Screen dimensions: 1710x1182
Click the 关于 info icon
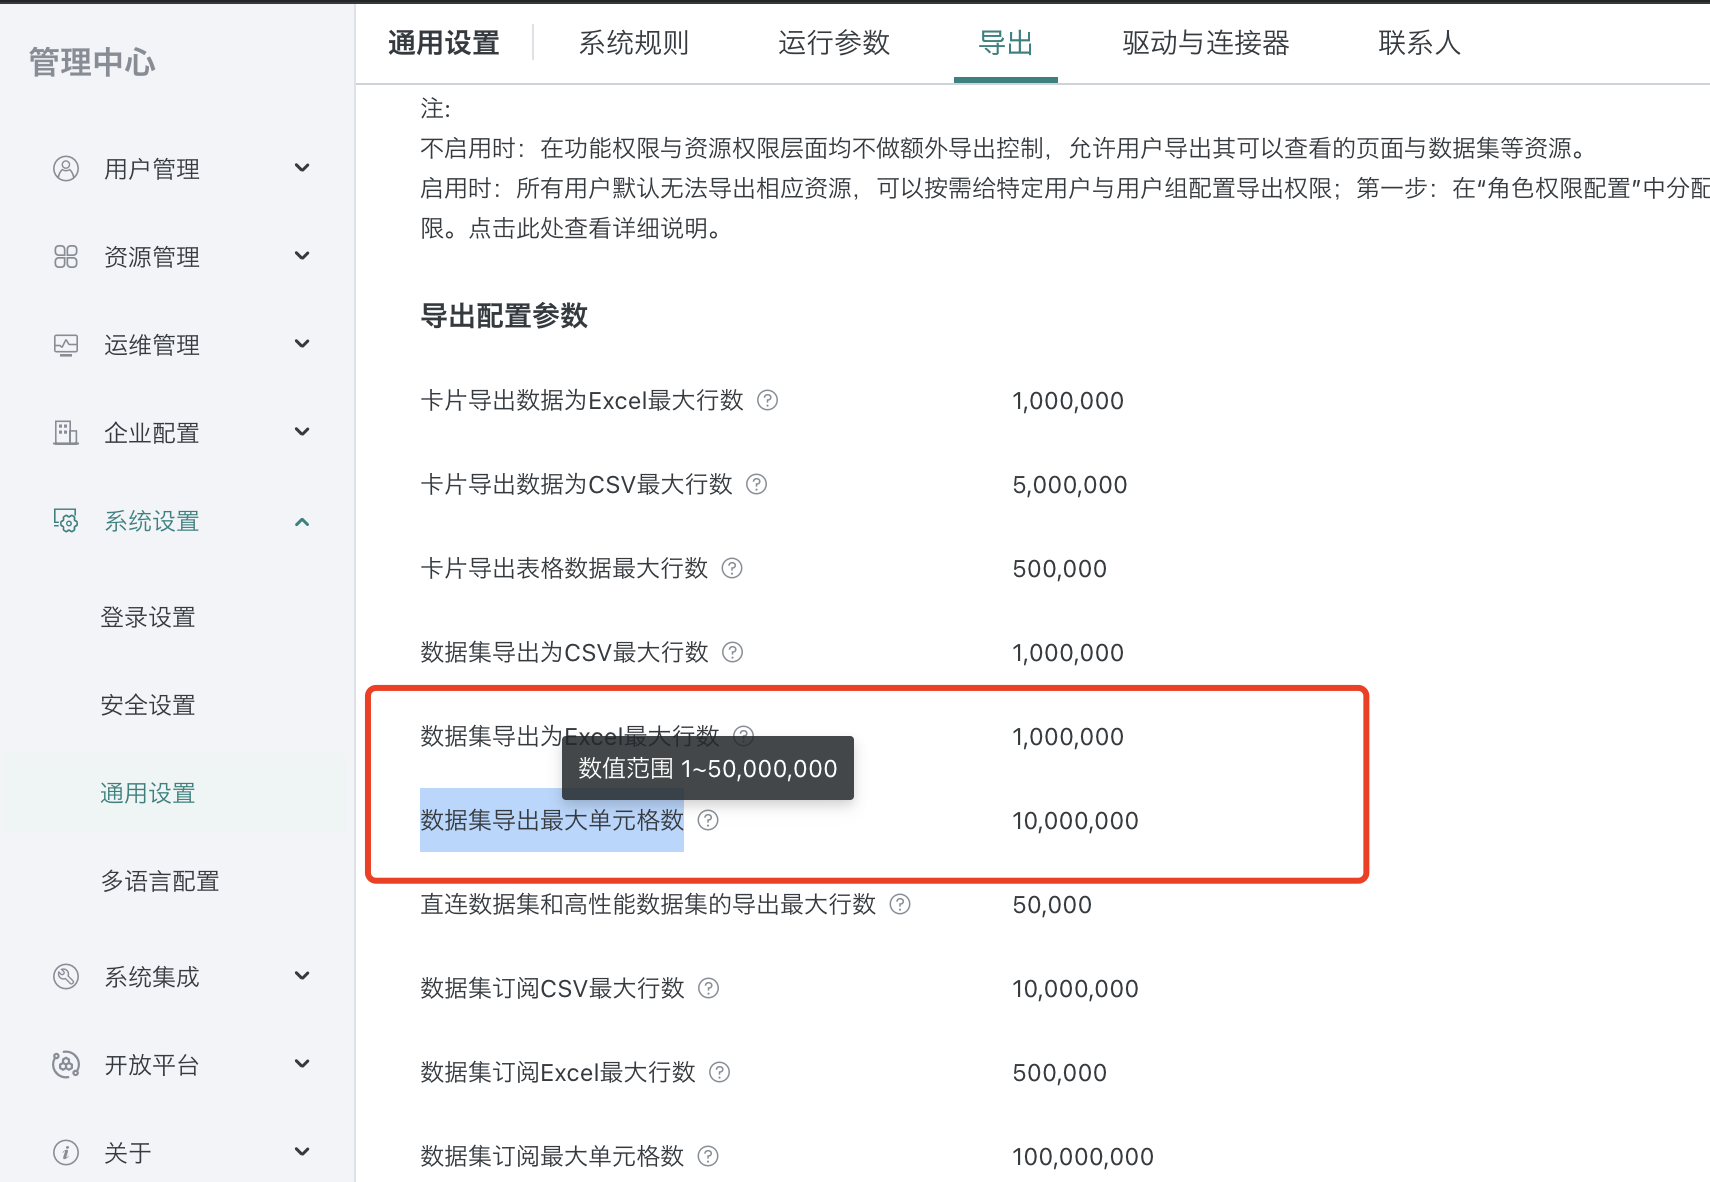point(66,1151)
